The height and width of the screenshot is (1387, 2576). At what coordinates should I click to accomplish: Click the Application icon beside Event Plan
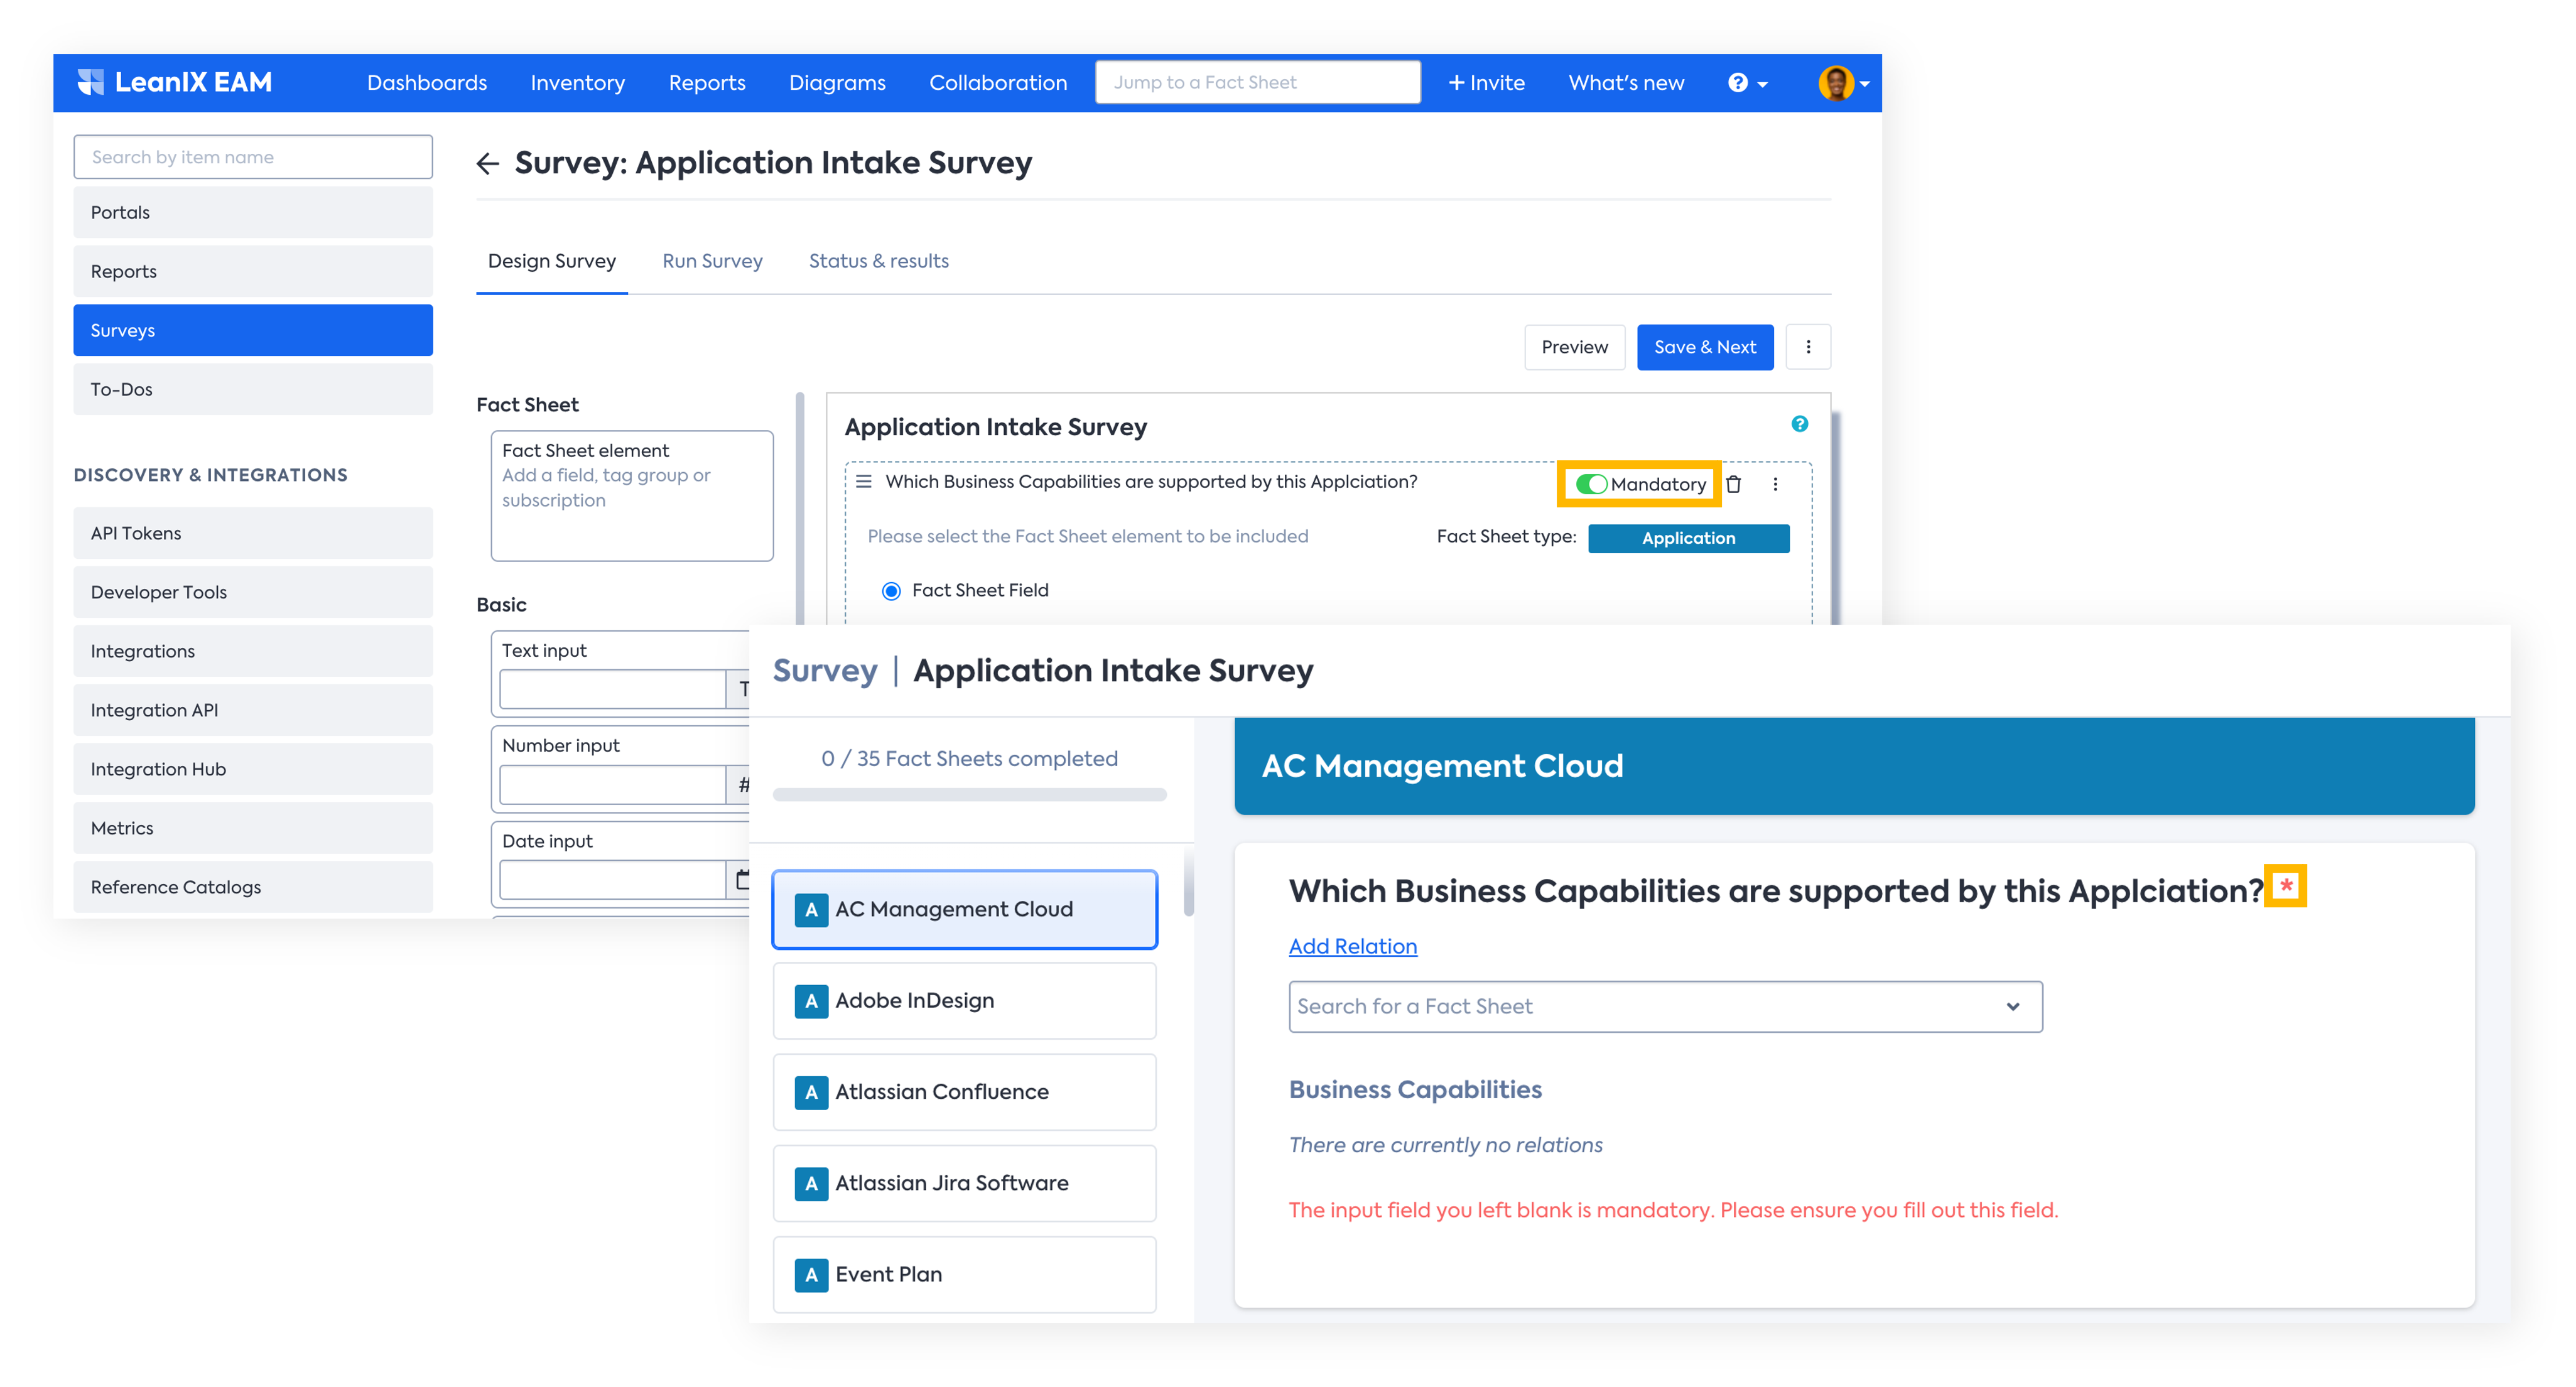[x=811, y=1275]
